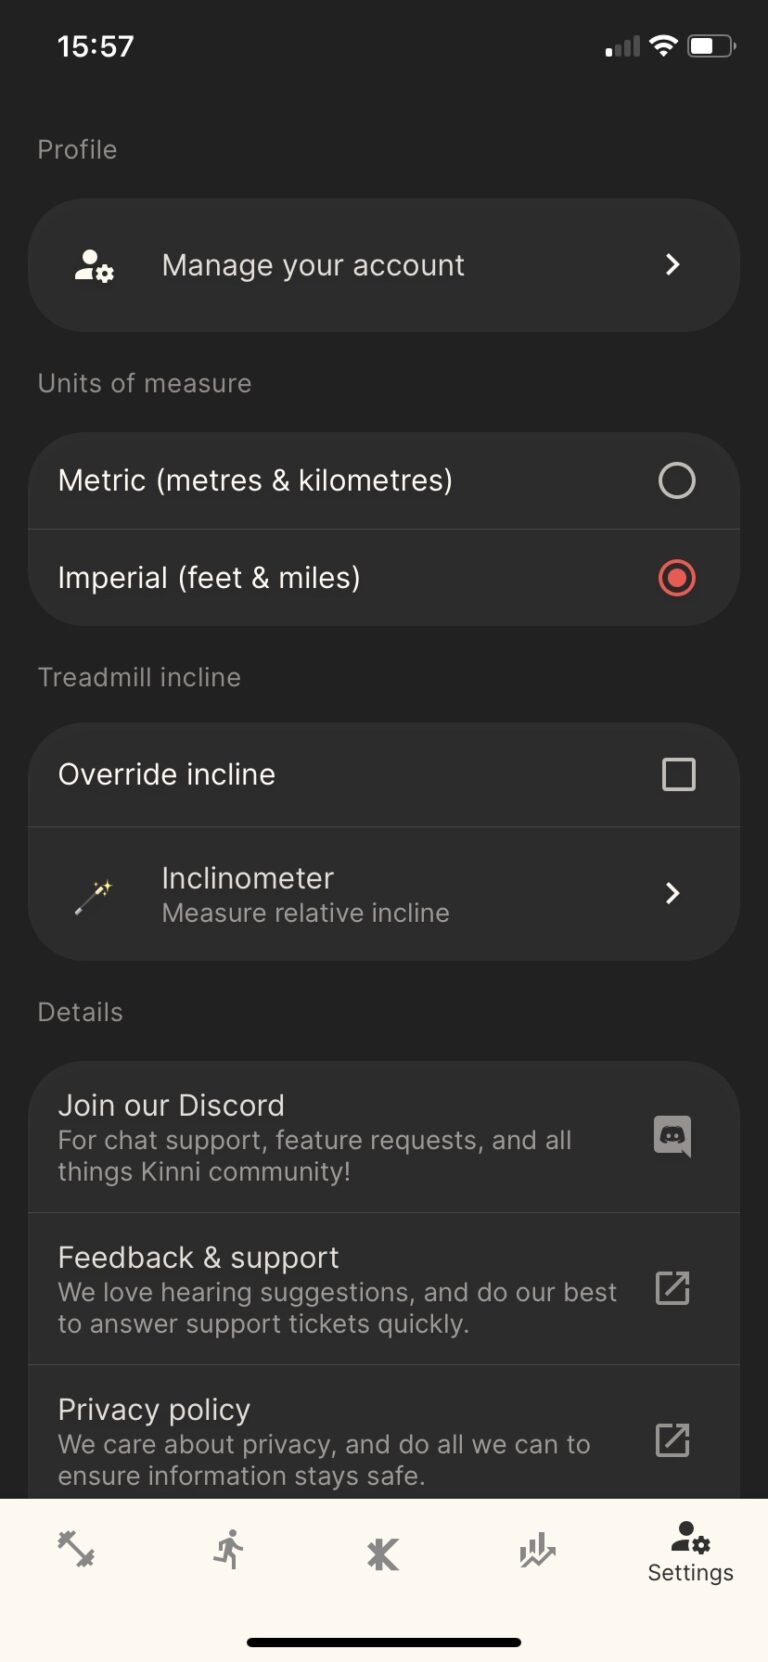Select the Metric units radio button
Viewport: 768px width, 1662px height.
(x=677, y=481)
